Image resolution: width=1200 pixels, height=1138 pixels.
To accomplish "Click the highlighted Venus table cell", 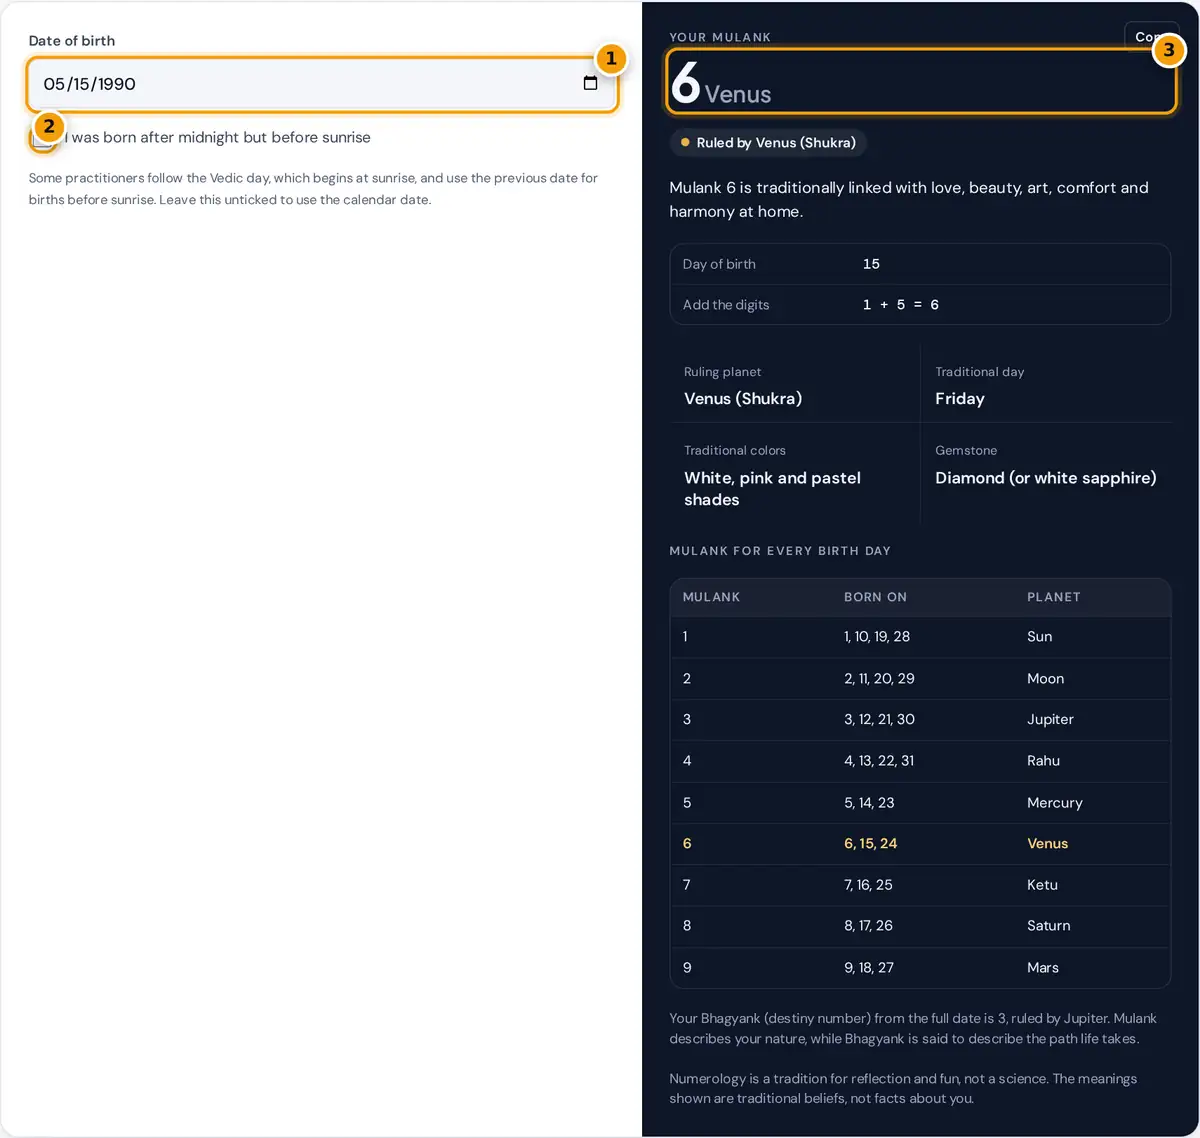I will coord(1047,844).
